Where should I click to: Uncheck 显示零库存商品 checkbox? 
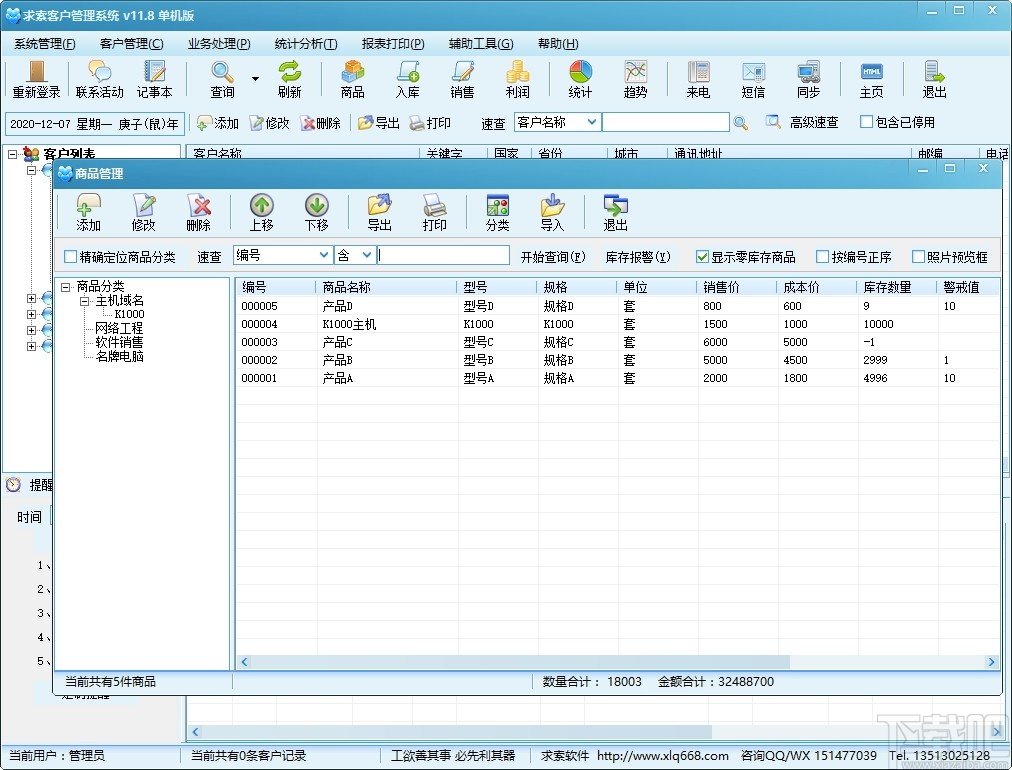(x=703, y=257)
